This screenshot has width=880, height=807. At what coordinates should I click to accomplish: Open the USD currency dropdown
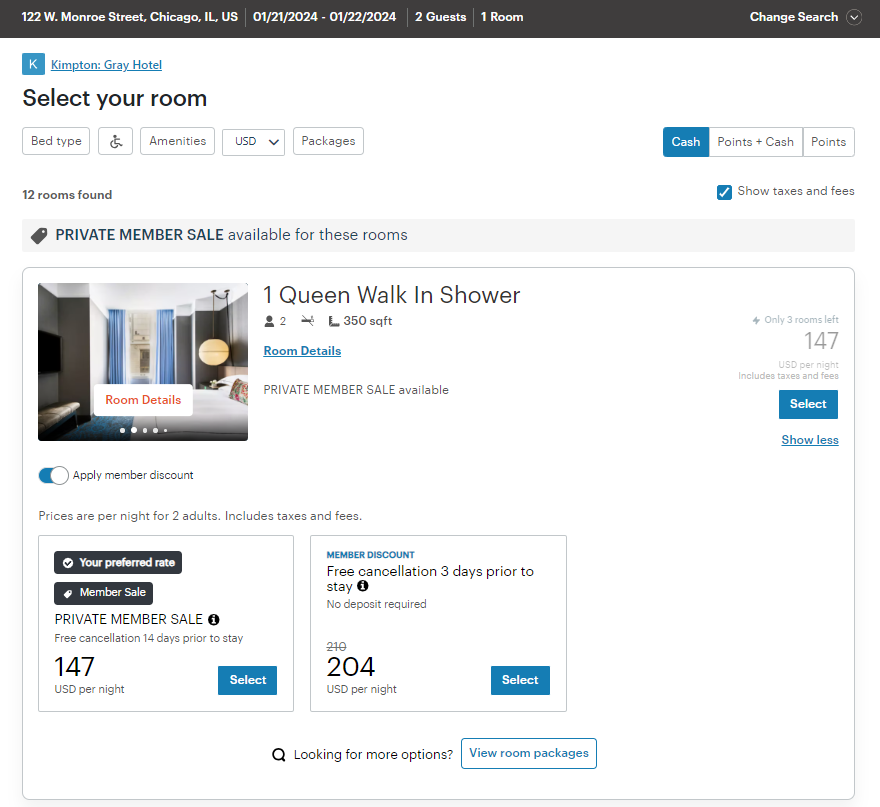(253, 141)
